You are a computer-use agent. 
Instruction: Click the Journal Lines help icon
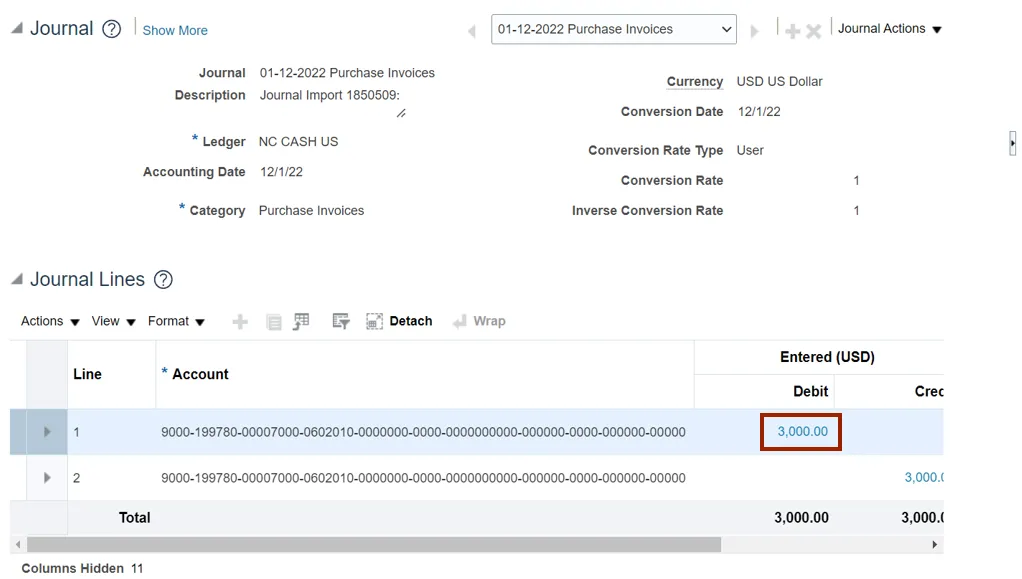coord(163,280)
